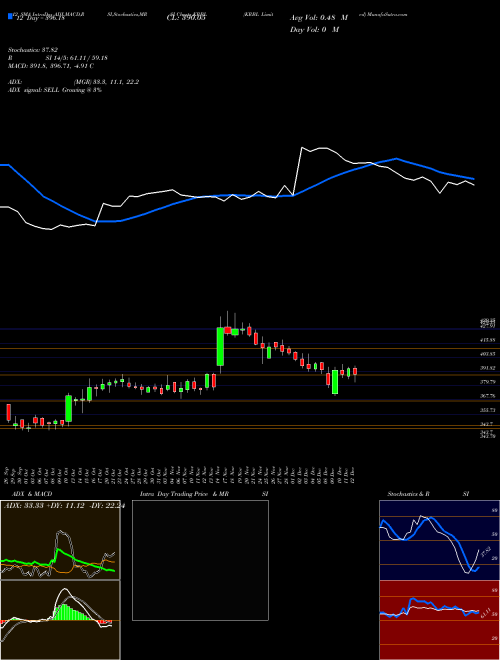Click the blue 12 Day SMA legend square

[x=10, y=17]
